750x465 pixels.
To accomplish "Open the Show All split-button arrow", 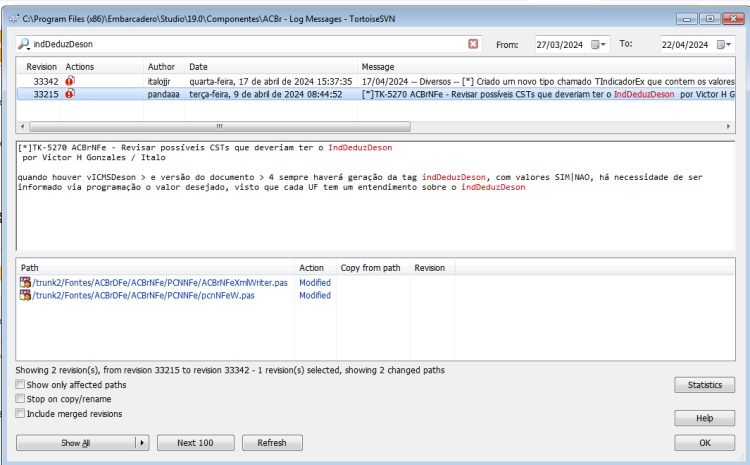I will (142, 443).
